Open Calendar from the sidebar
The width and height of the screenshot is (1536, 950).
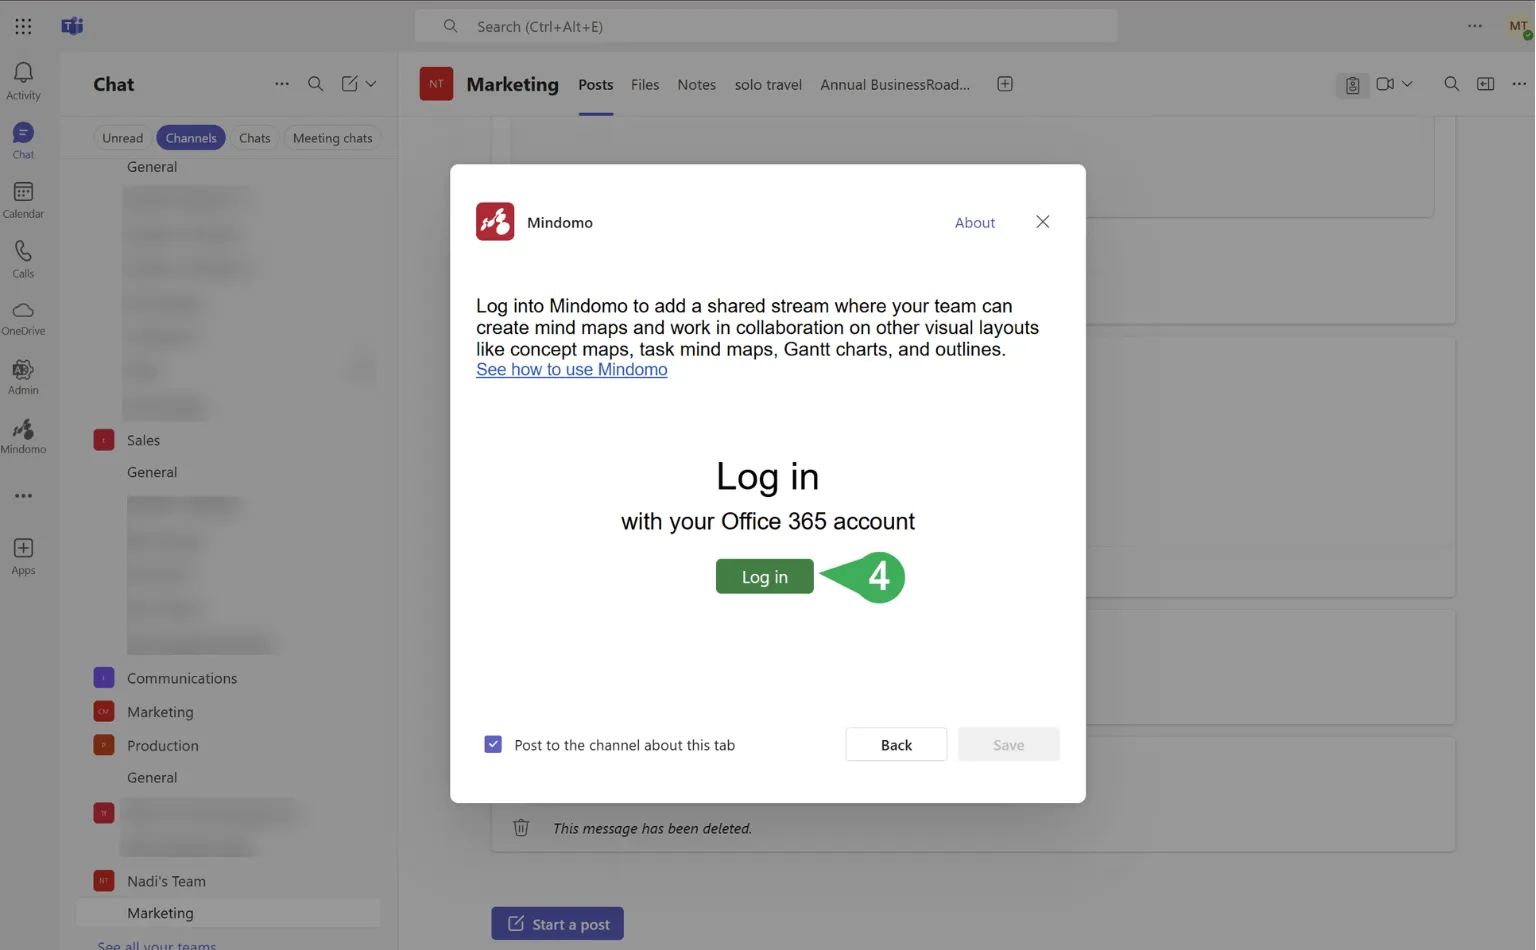point(23,199)
